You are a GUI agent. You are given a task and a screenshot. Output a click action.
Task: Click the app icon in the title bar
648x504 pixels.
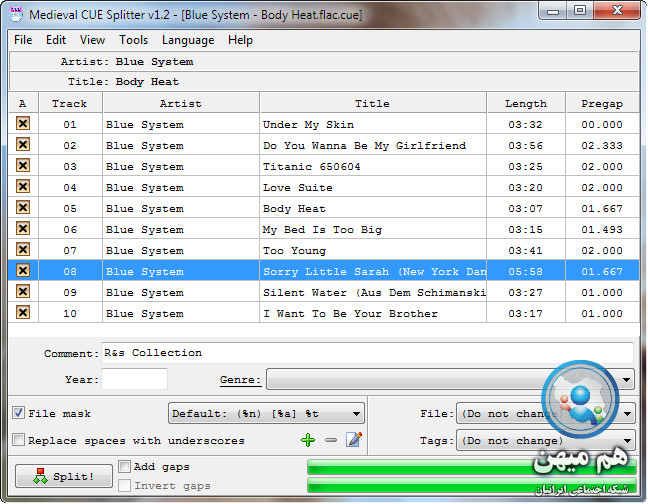pyautogui.click(x=16, y=14)
